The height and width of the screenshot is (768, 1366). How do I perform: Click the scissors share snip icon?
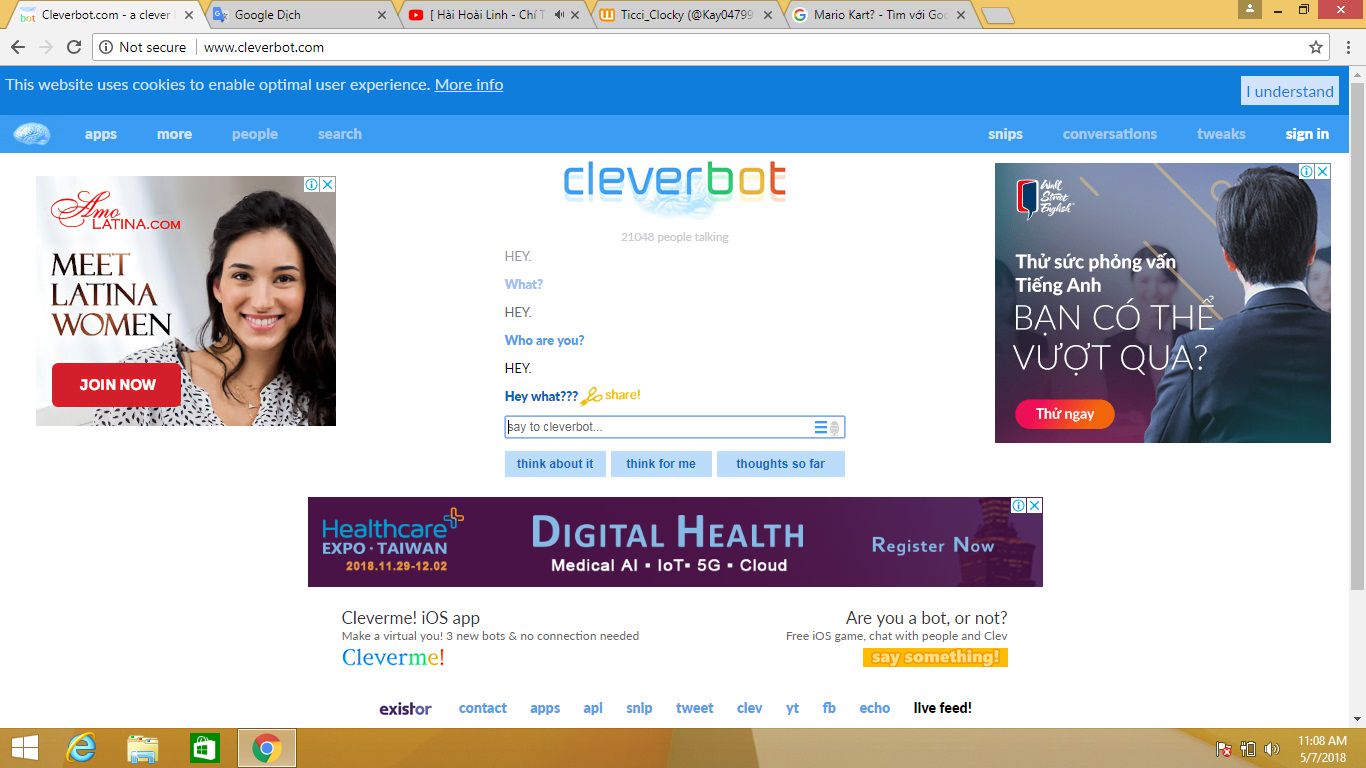(x=591, y=396)
